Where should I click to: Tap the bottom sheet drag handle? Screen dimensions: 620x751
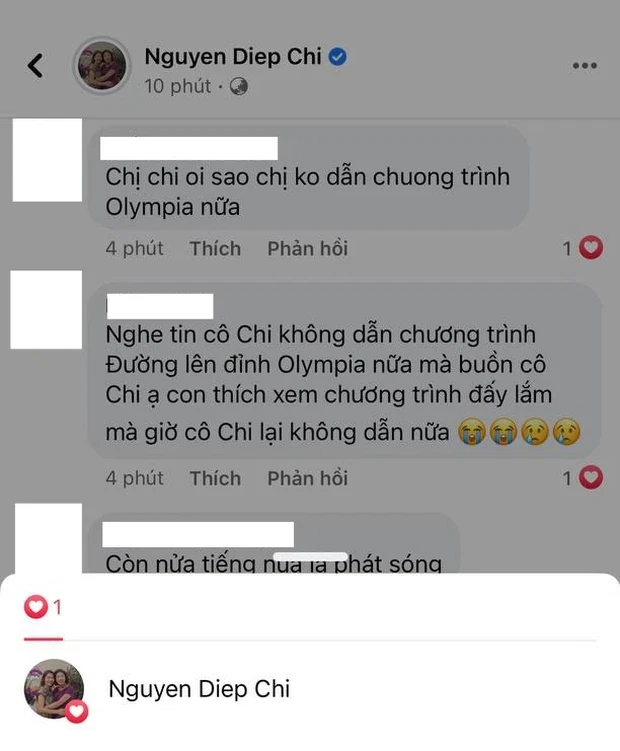point(310,557)
